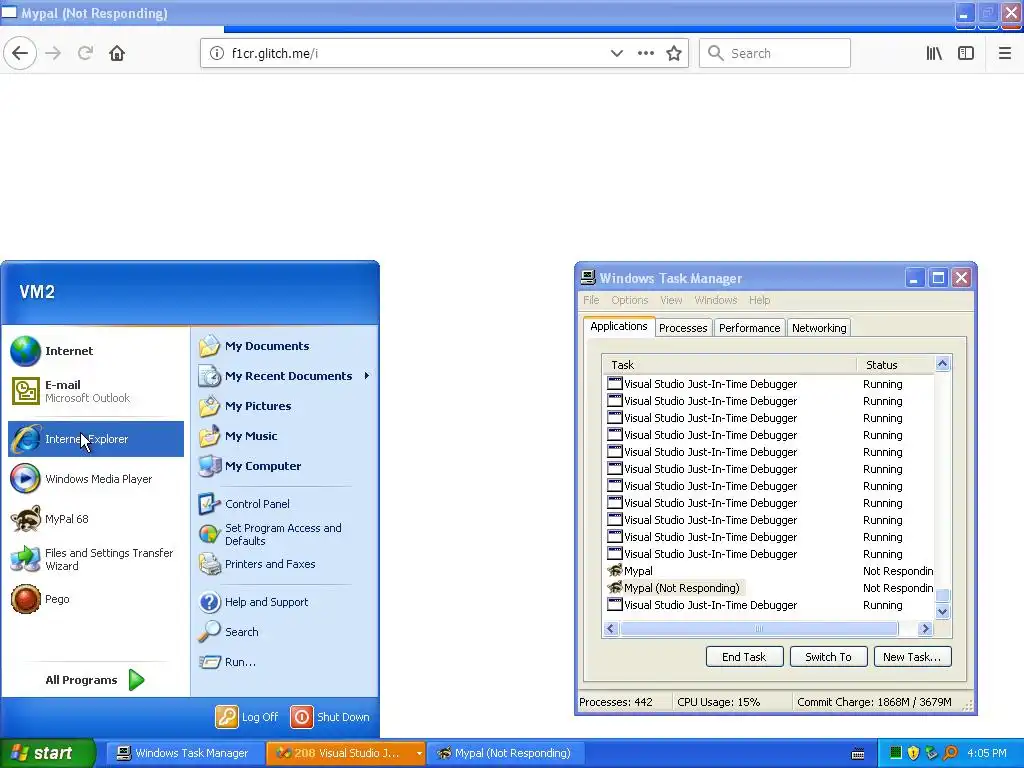Image resolution: width=1024 pixels, height=768 pixels.
Task: Open Task Manager Options menu
Action: (630, 300)
